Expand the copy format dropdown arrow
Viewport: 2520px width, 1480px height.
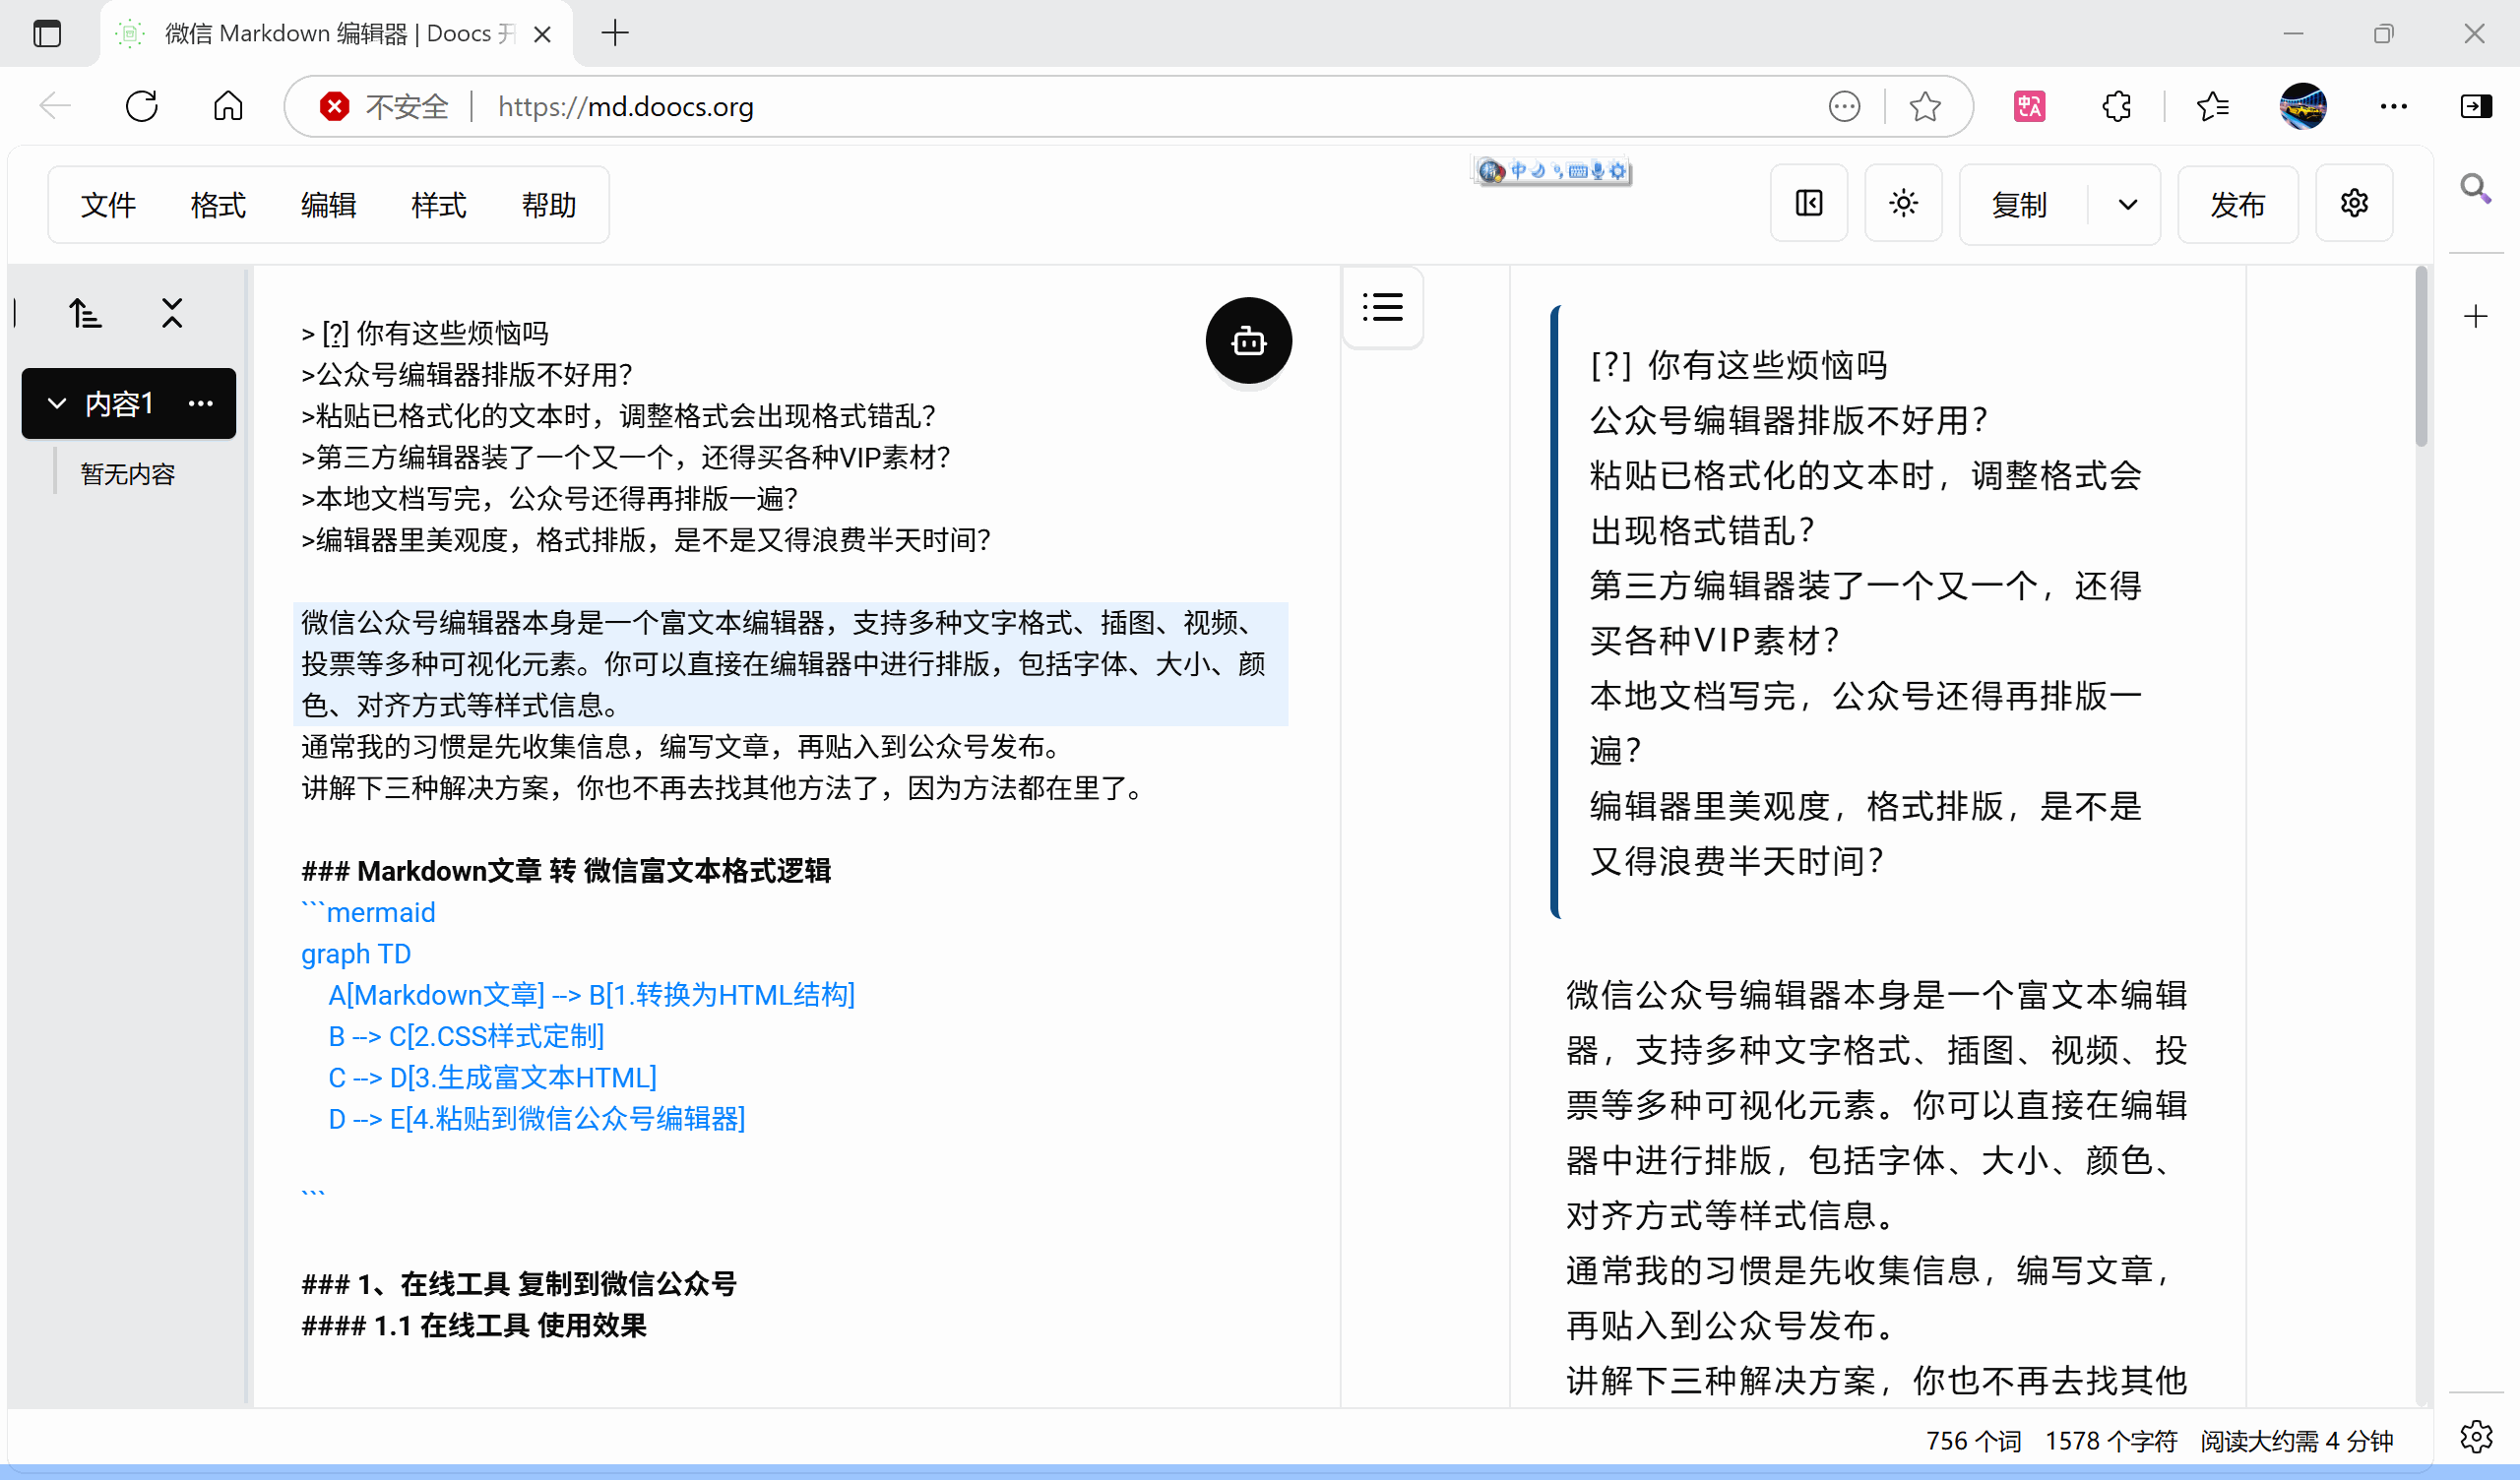2127,205
